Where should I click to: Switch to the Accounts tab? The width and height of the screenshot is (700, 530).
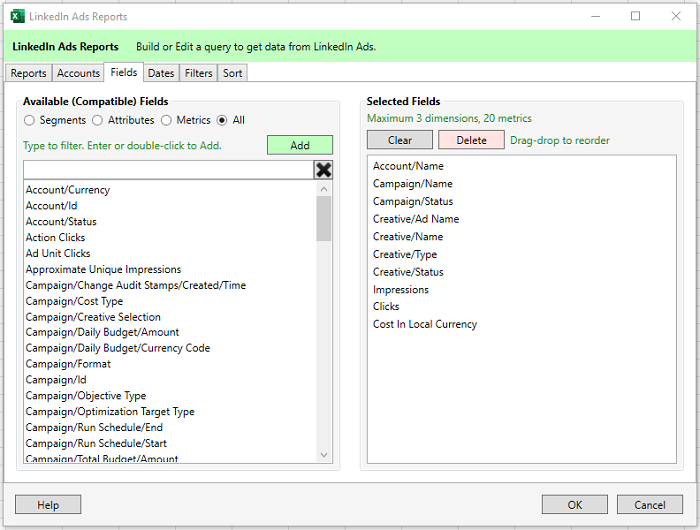pyautogui.click(x=78, y=73)
